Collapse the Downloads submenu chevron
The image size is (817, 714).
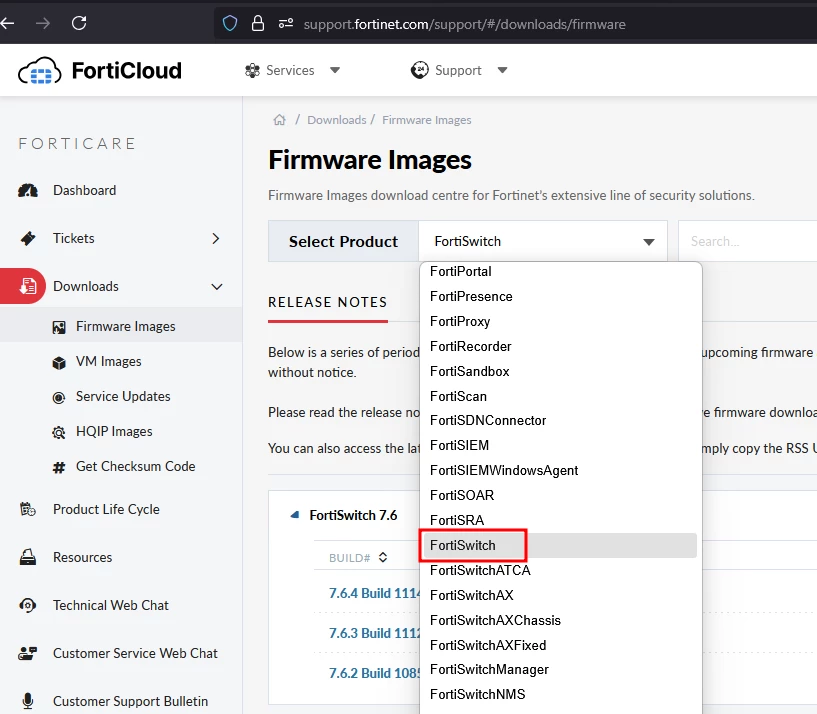217,287
